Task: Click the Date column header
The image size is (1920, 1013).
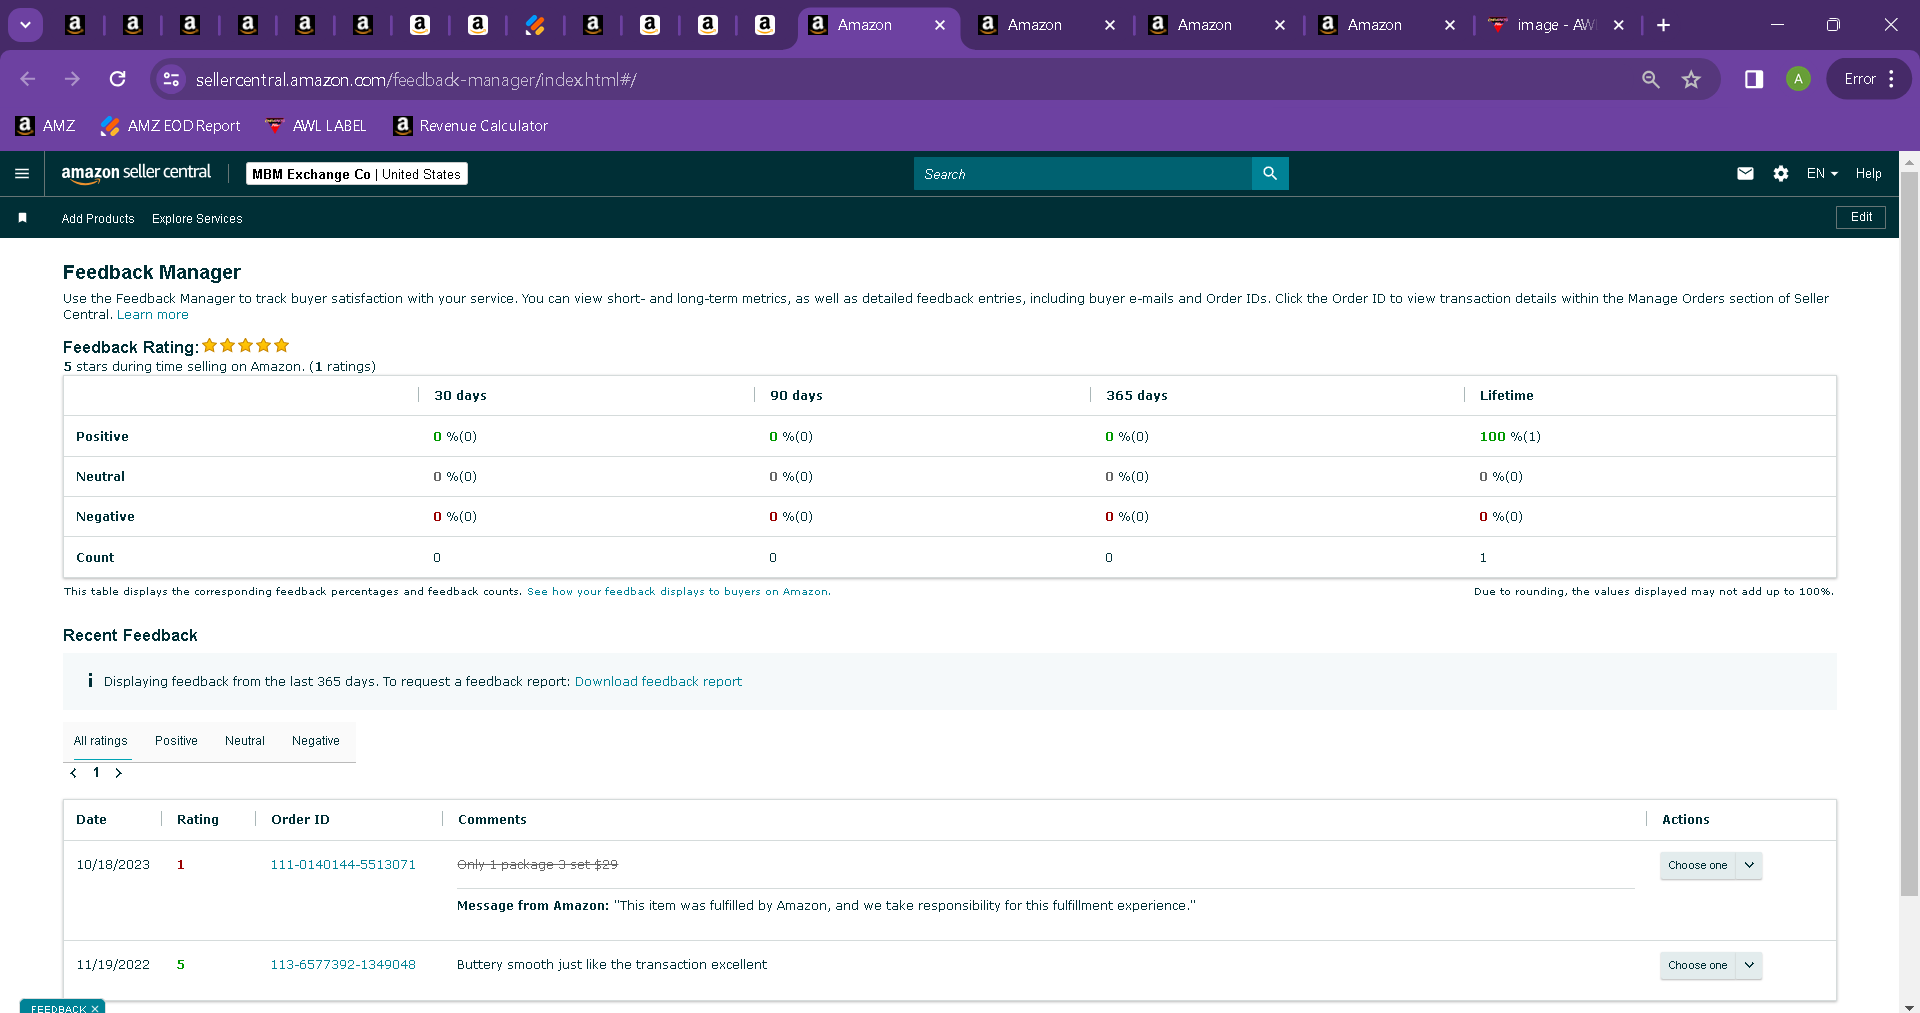Action: (91, 820)
